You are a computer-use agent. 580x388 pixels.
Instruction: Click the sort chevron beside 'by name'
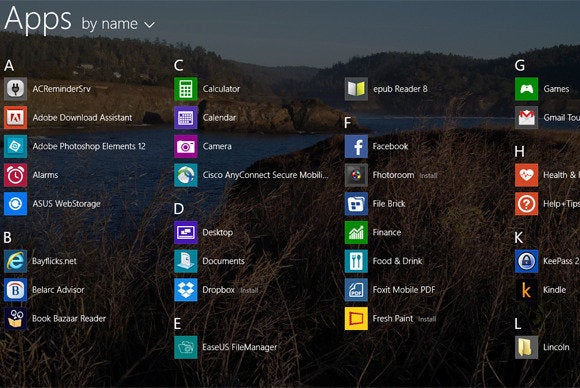pos(149,25)
